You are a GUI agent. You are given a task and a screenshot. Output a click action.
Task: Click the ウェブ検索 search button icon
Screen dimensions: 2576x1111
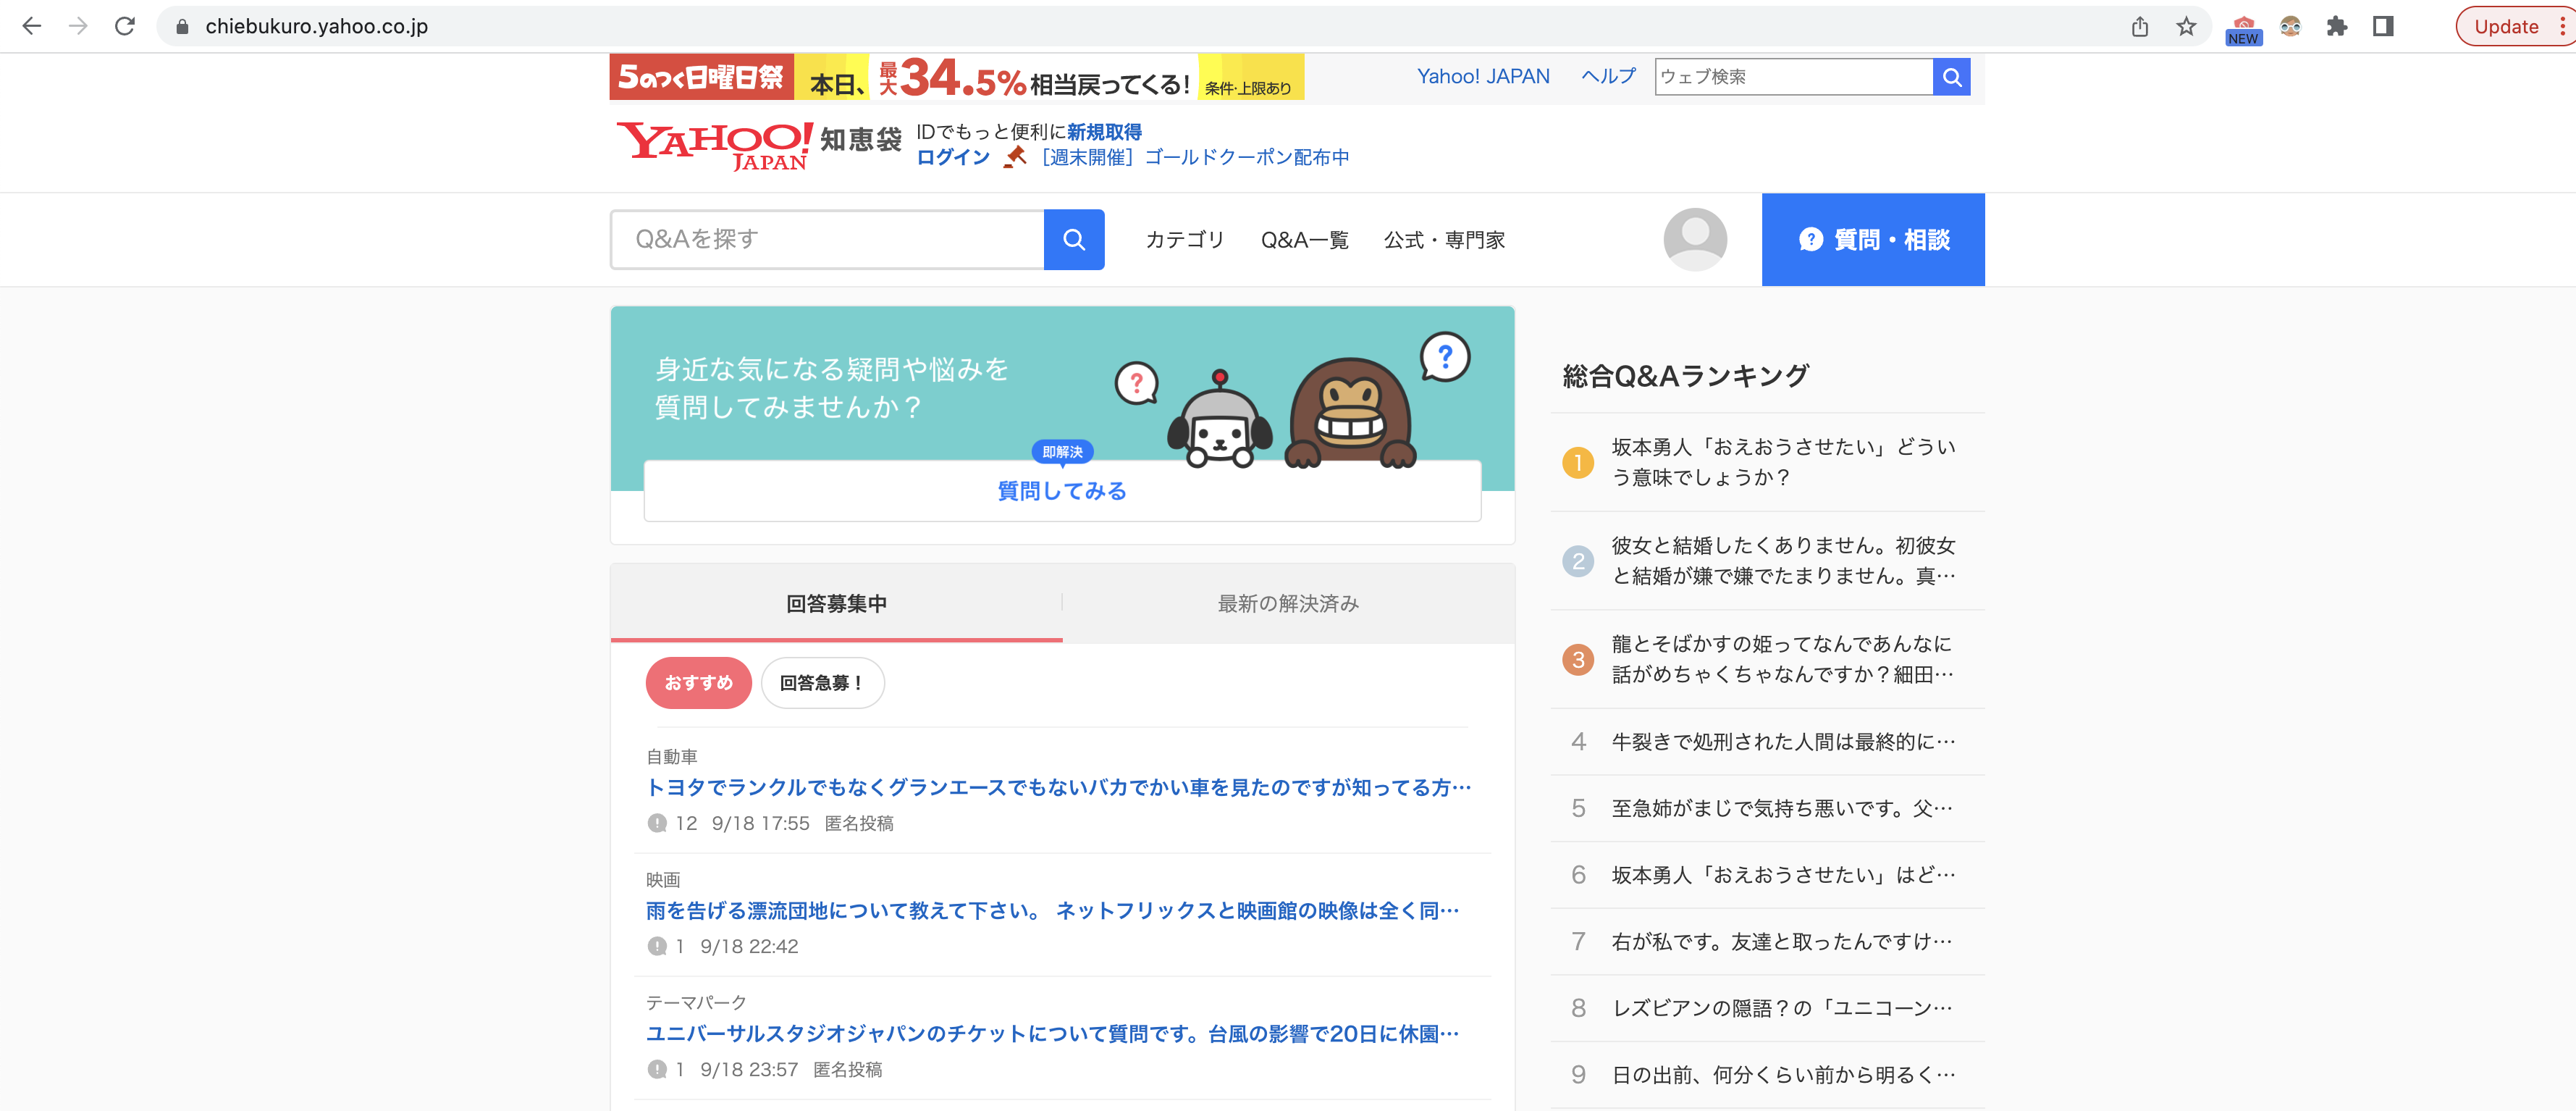[1951, 76]
